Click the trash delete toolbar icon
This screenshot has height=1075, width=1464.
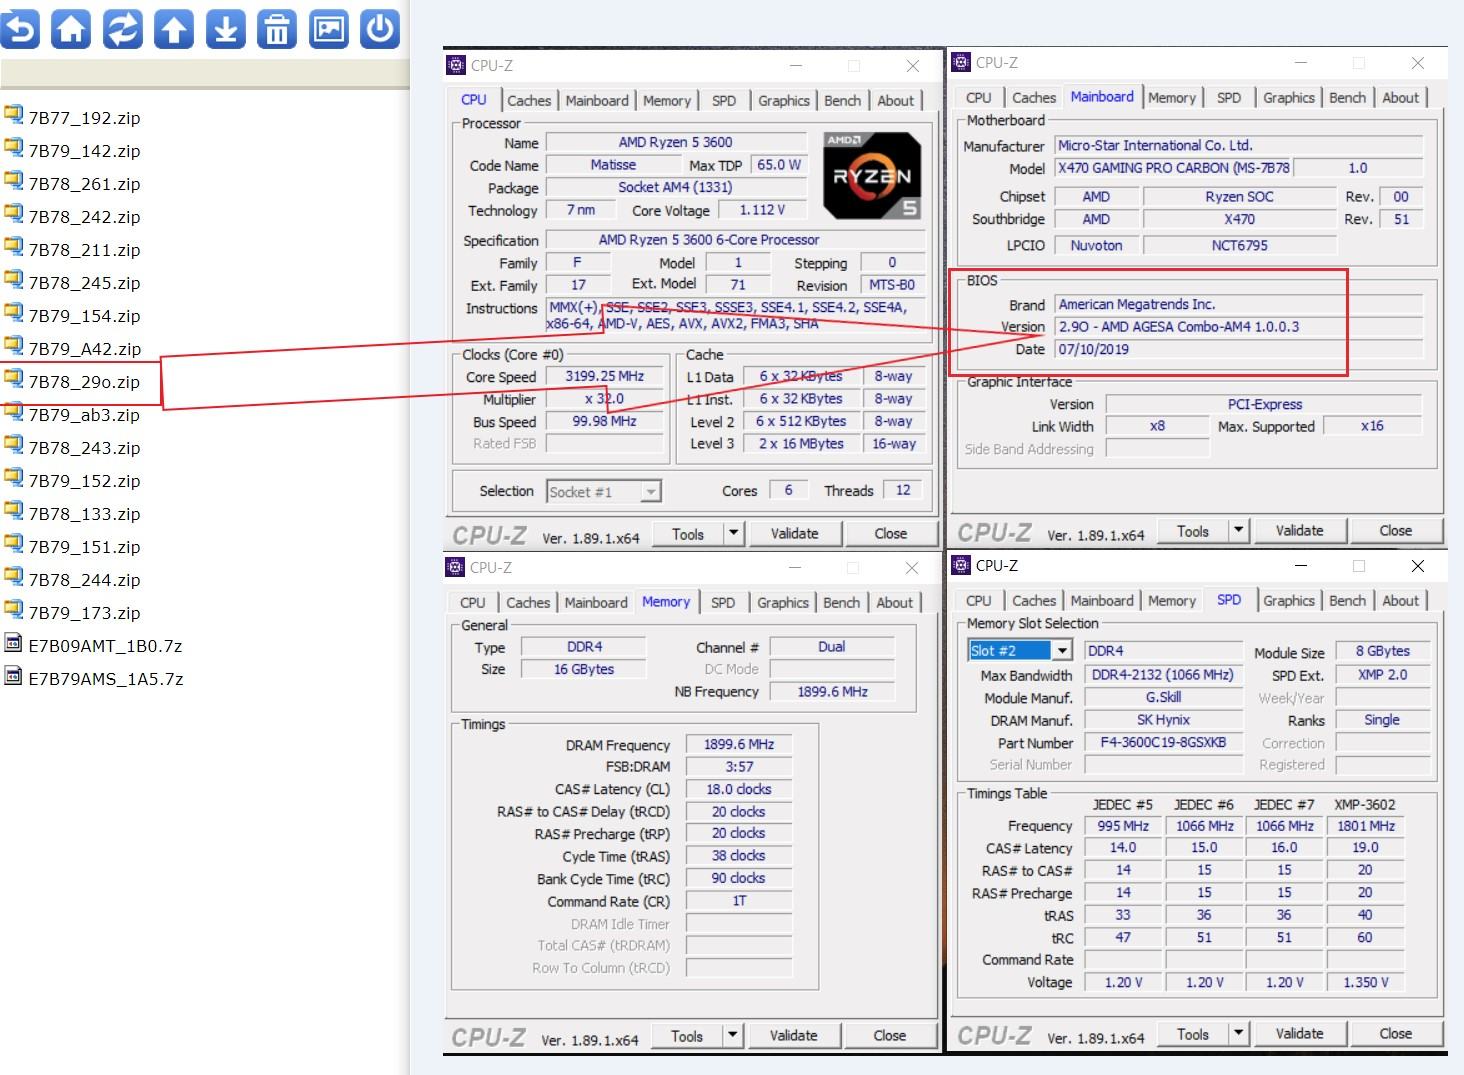pos(277,29)
